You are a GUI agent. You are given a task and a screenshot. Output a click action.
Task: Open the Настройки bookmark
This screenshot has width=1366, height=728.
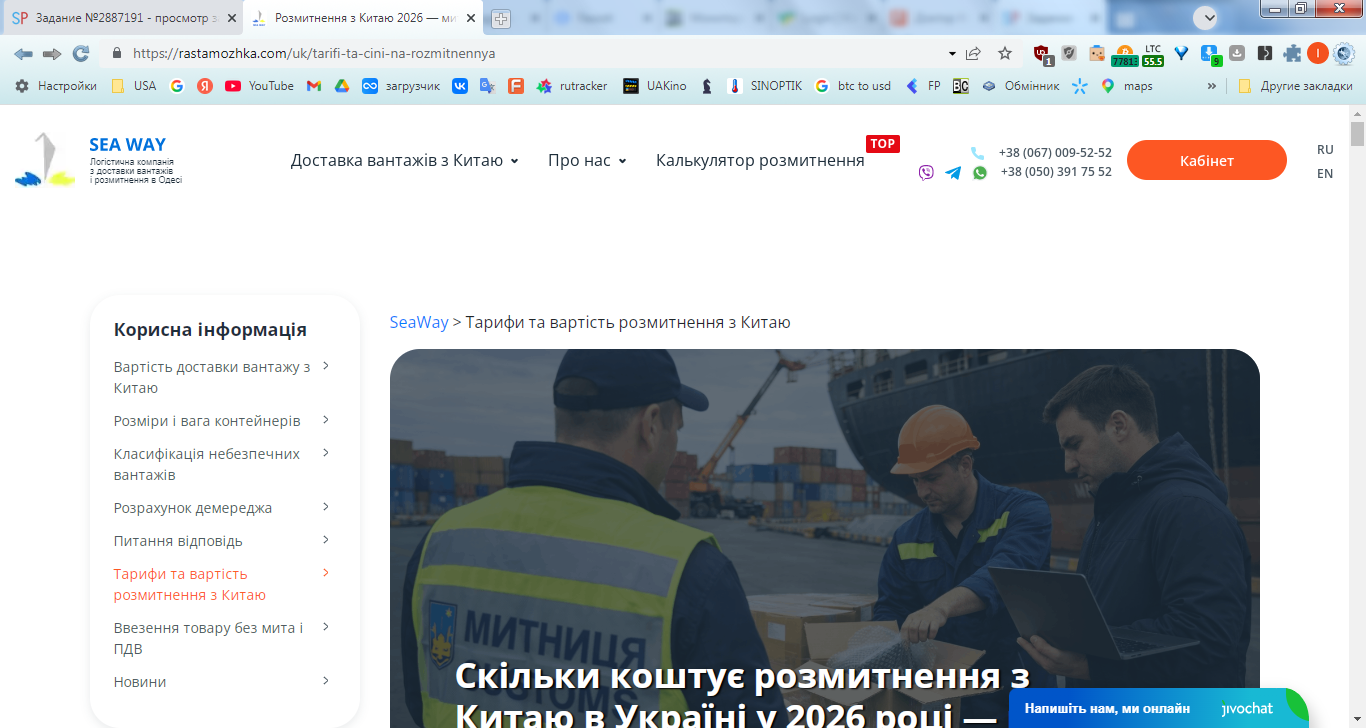pyautogui.click(x=56, y=86)
